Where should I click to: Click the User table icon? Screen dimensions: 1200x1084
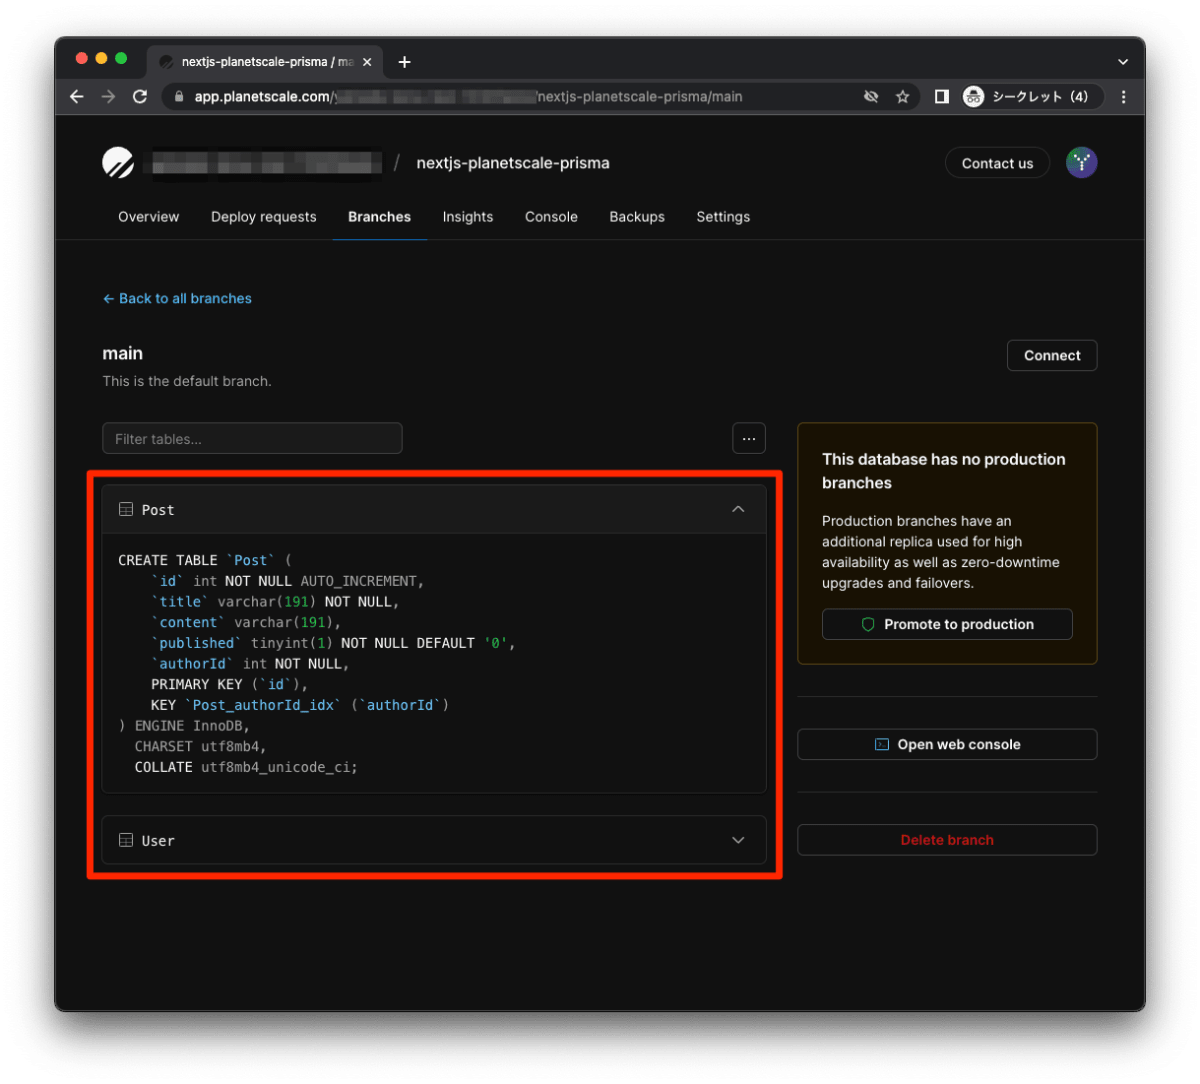(126, 840)
